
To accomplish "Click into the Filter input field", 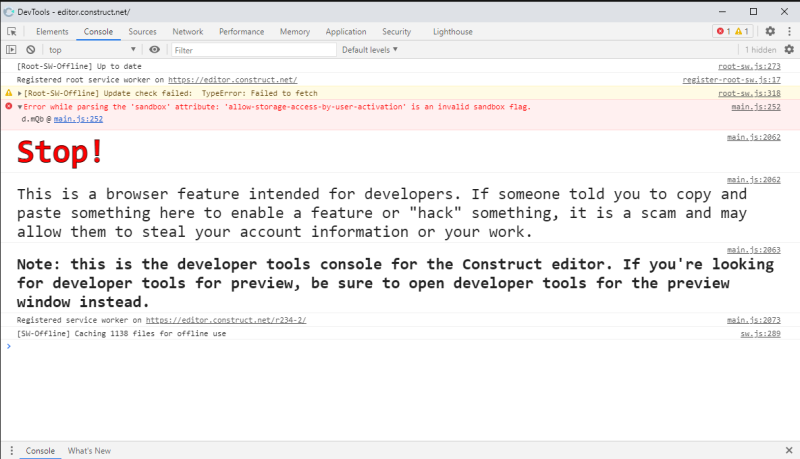I will pyautogui.click(x=254, y=50).
